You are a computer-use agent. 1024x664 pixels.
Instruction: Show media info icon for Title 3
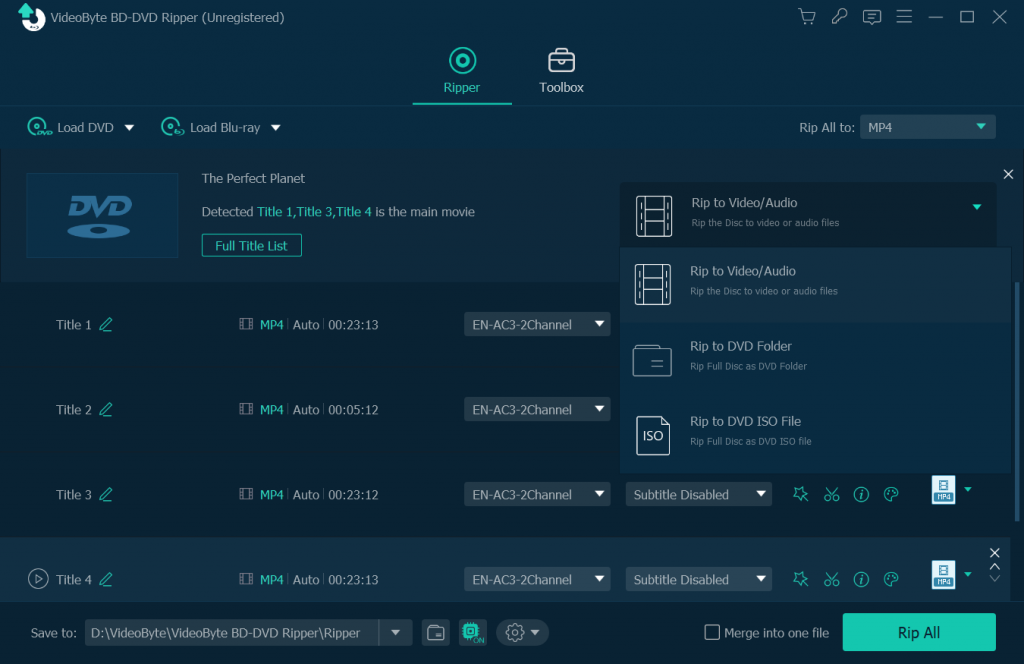[x=861, y=495]
